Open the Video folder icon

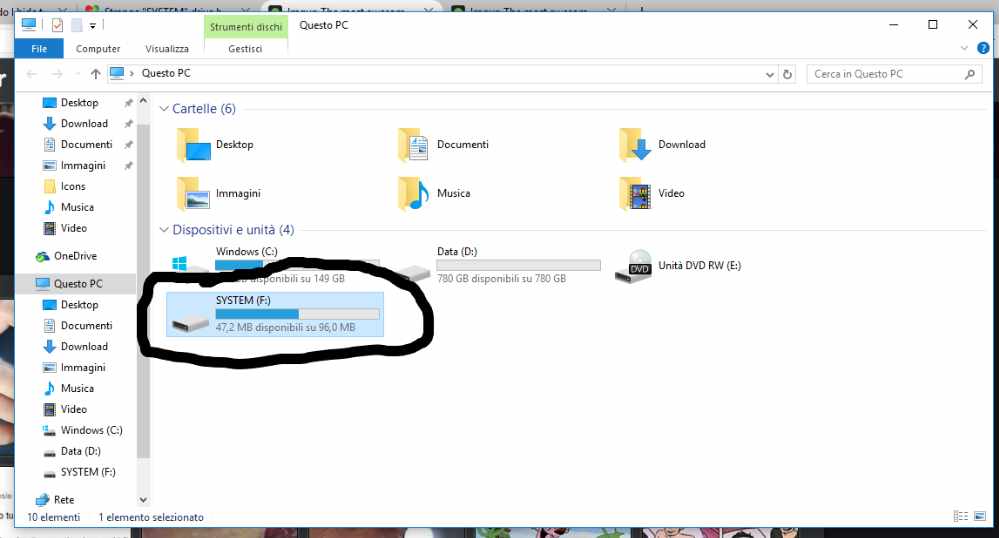[636, 193]
